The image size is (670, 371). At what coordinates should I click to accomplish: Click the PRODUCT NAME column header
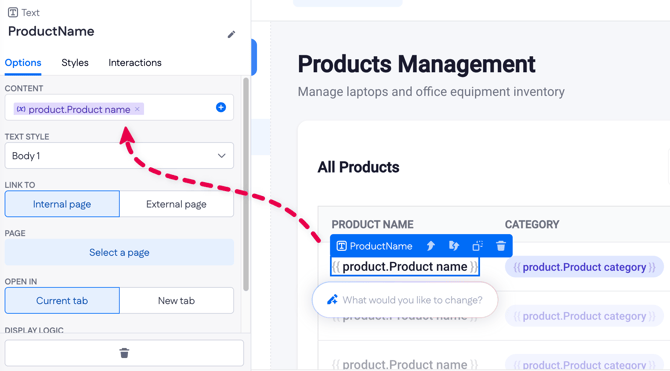[x=373, y=224]
